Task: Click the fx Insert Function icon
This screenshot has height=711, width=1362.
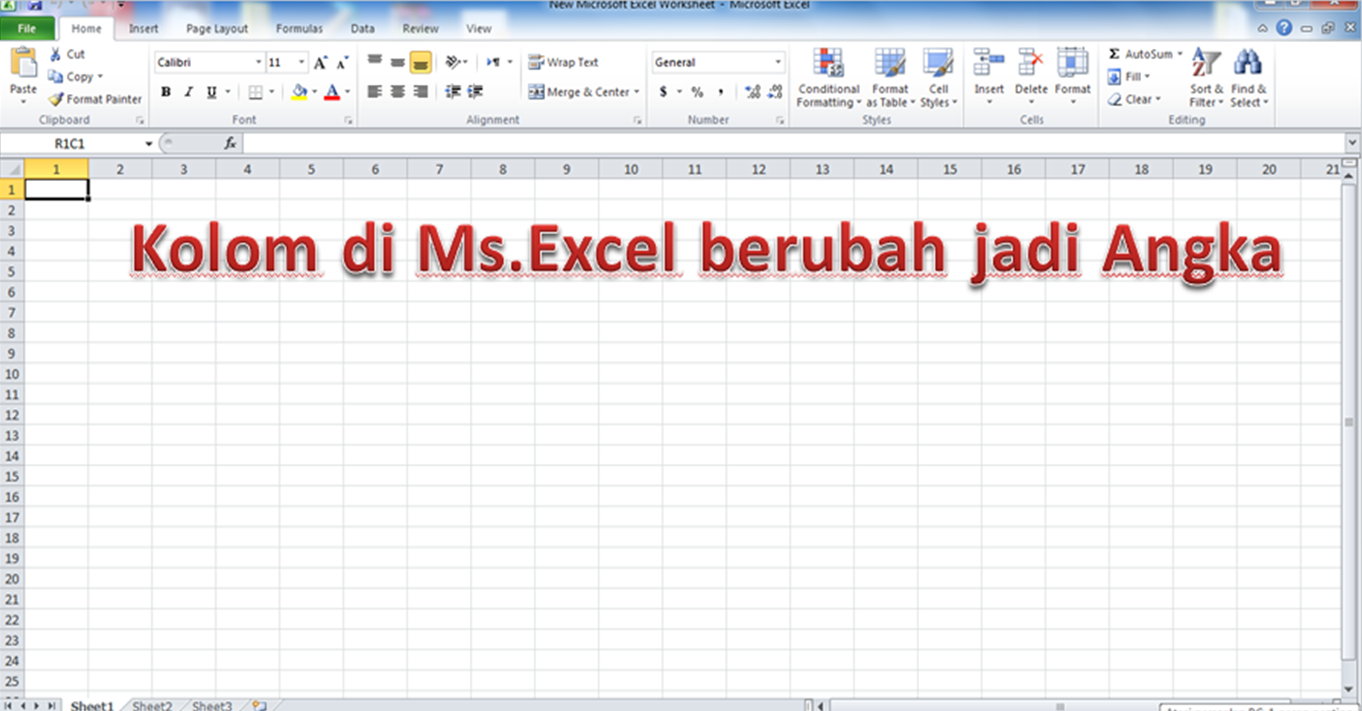Action: click(230, 144)
